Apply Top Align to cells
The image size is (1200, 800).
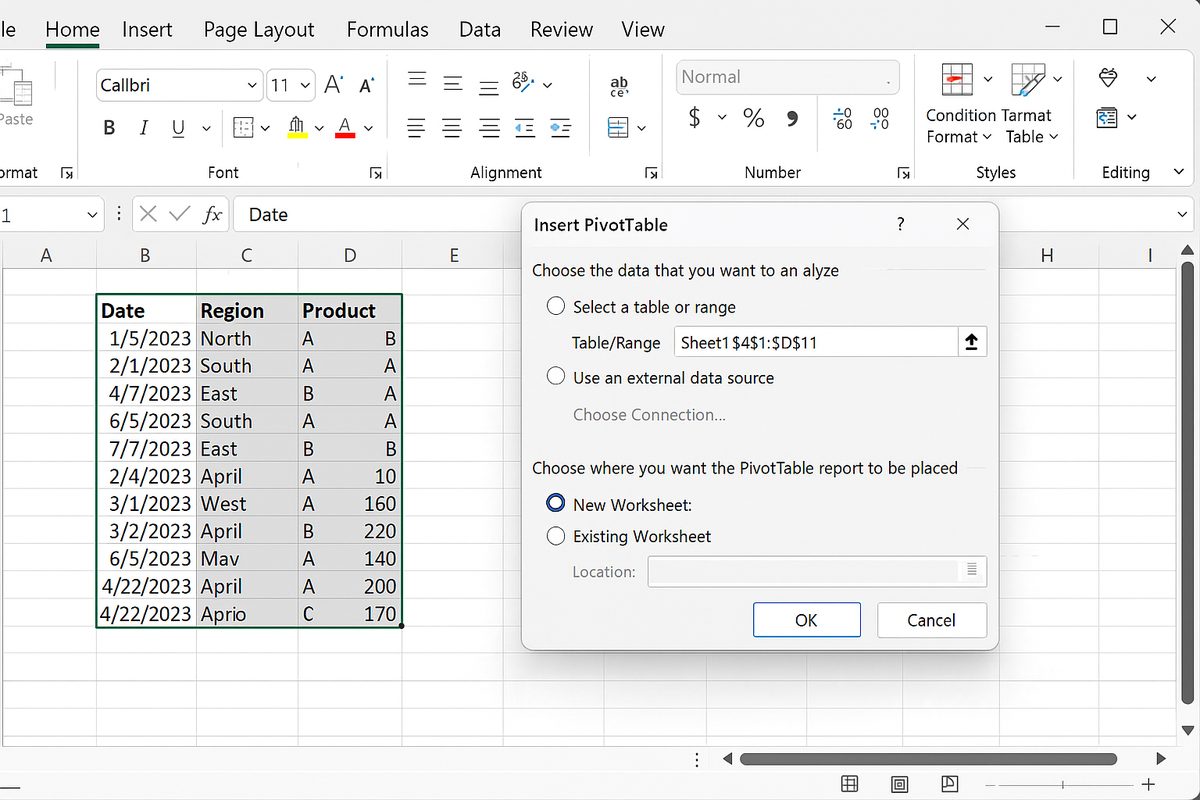pyautogui.click(x=417, y=80)
